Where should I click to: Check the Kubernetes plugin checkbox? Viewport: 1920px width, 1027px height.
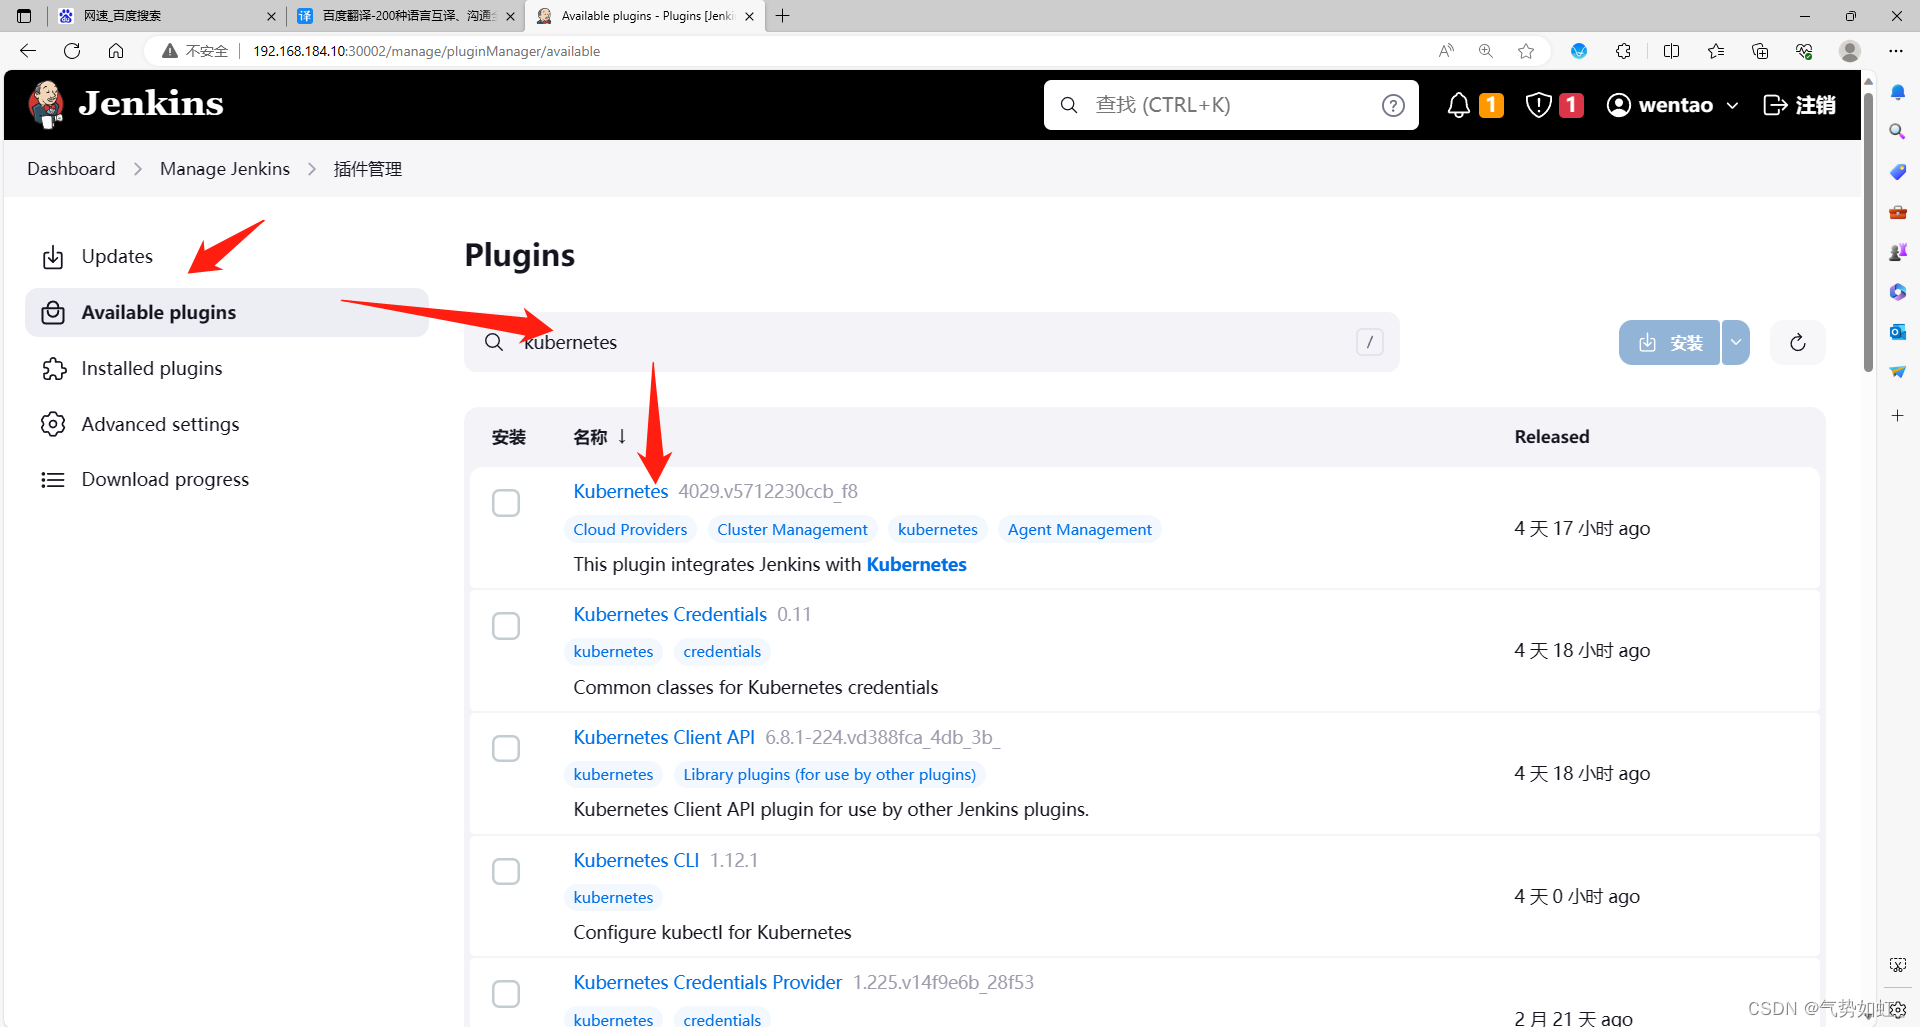click(506, 503)
